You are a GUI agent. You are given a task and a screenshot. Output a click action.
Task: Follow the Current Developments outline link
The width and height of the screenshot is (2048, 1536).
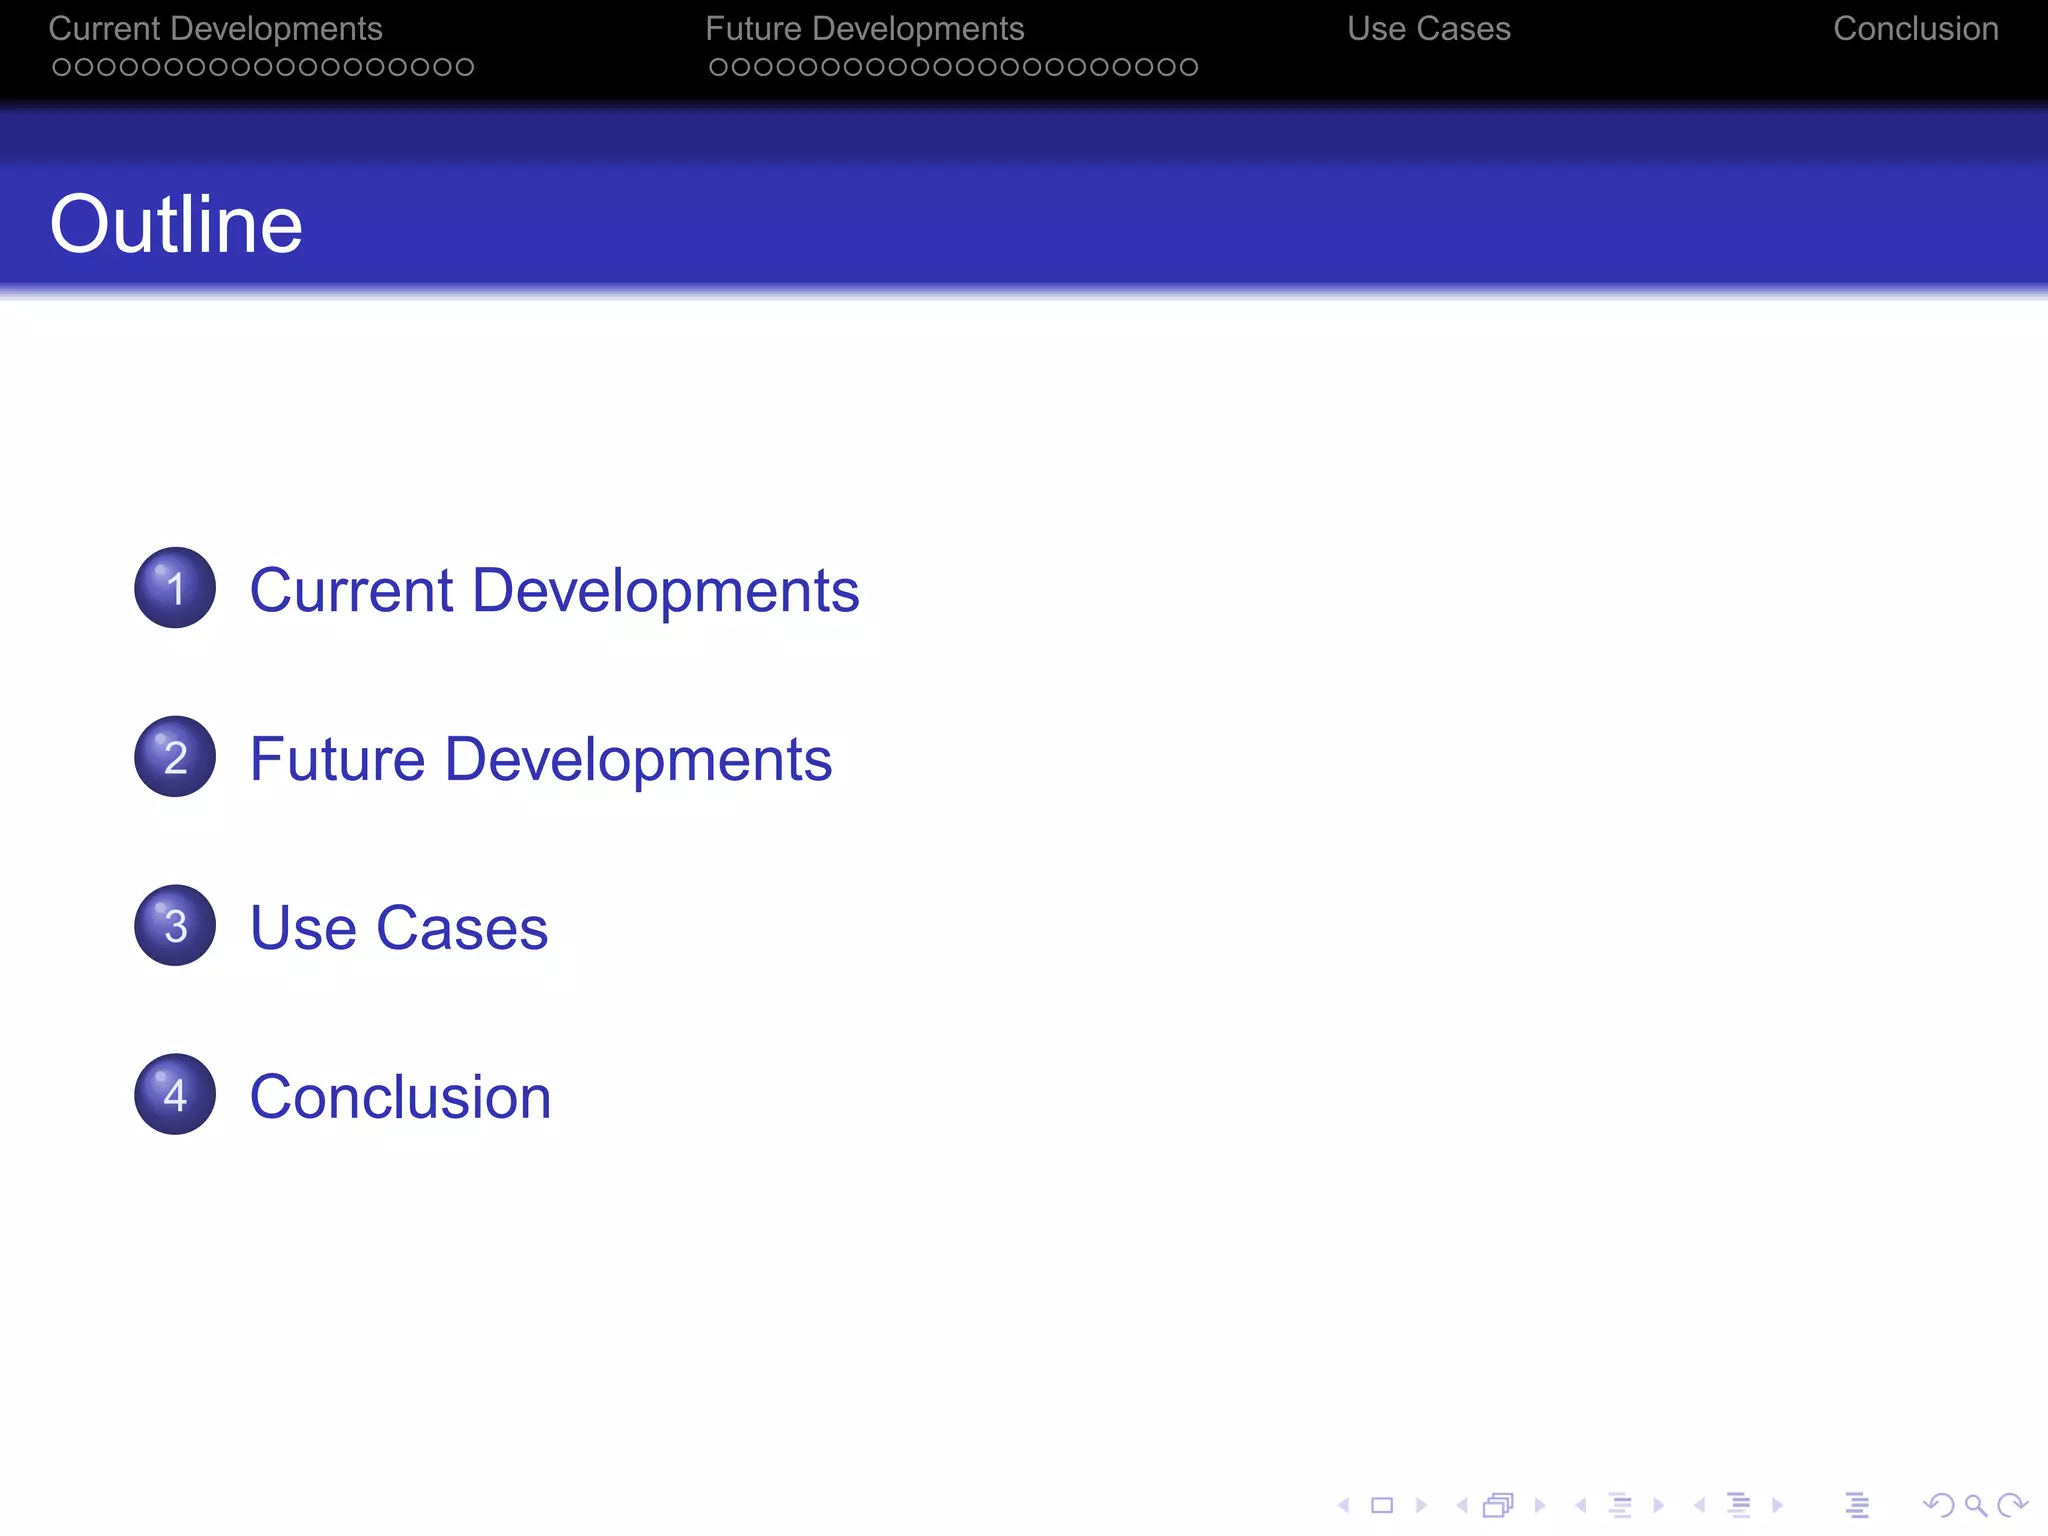(554, 590)
